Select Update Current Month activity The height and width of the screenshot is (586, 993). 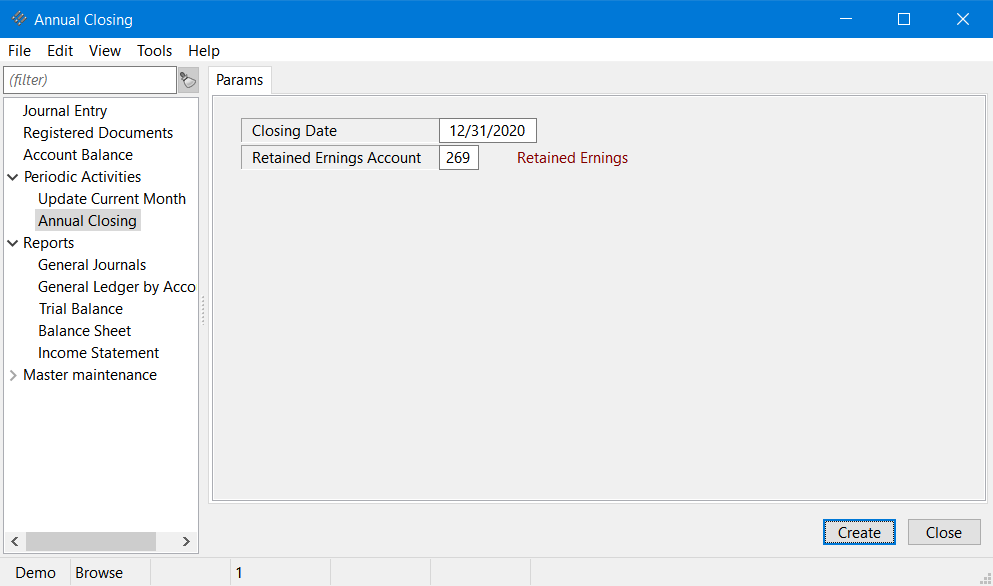coord(111,199)
